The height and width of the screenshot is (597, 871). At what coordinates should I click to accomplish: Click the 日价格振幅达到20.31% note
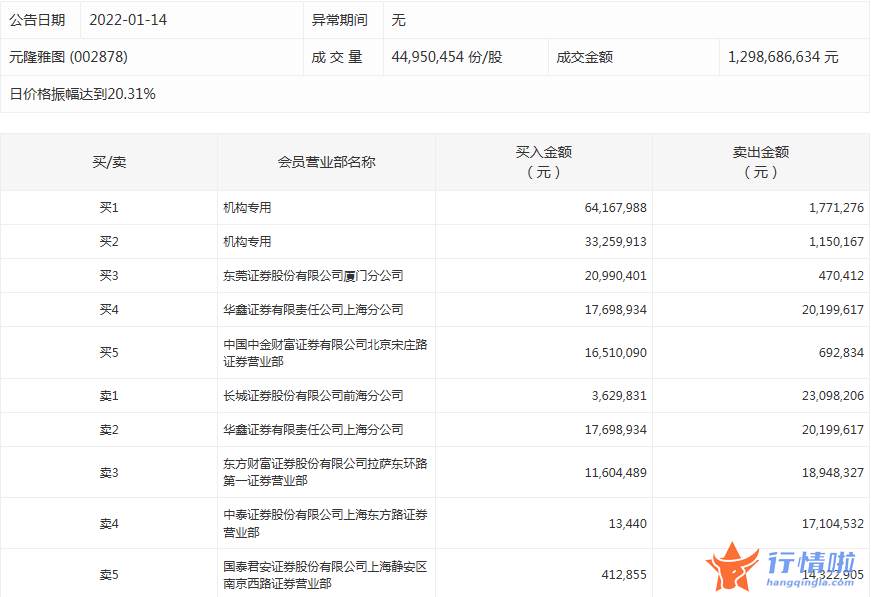(x=82, y=94)
